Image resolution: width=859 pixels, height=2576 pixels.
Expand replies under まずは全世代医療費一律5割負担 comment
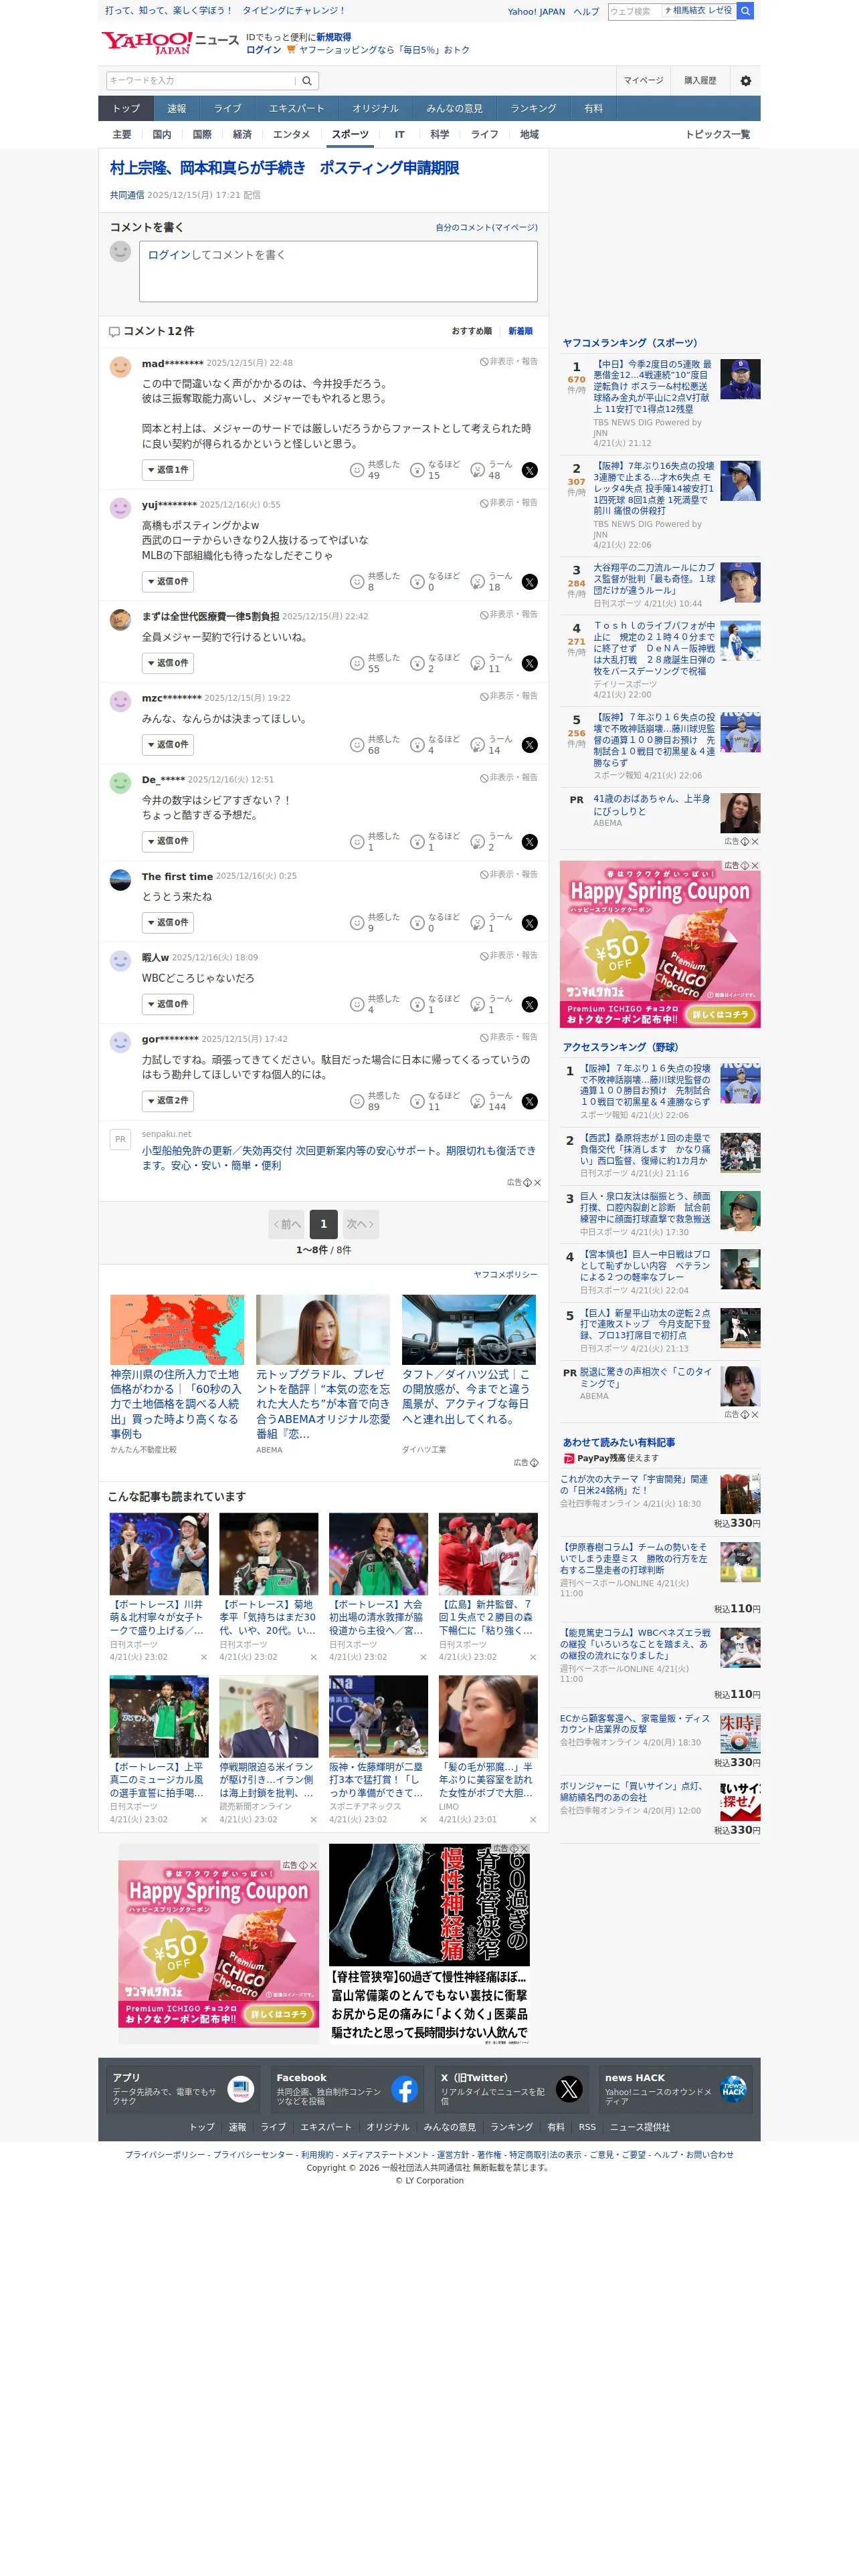pyautogui.click(x=168, y=663)
